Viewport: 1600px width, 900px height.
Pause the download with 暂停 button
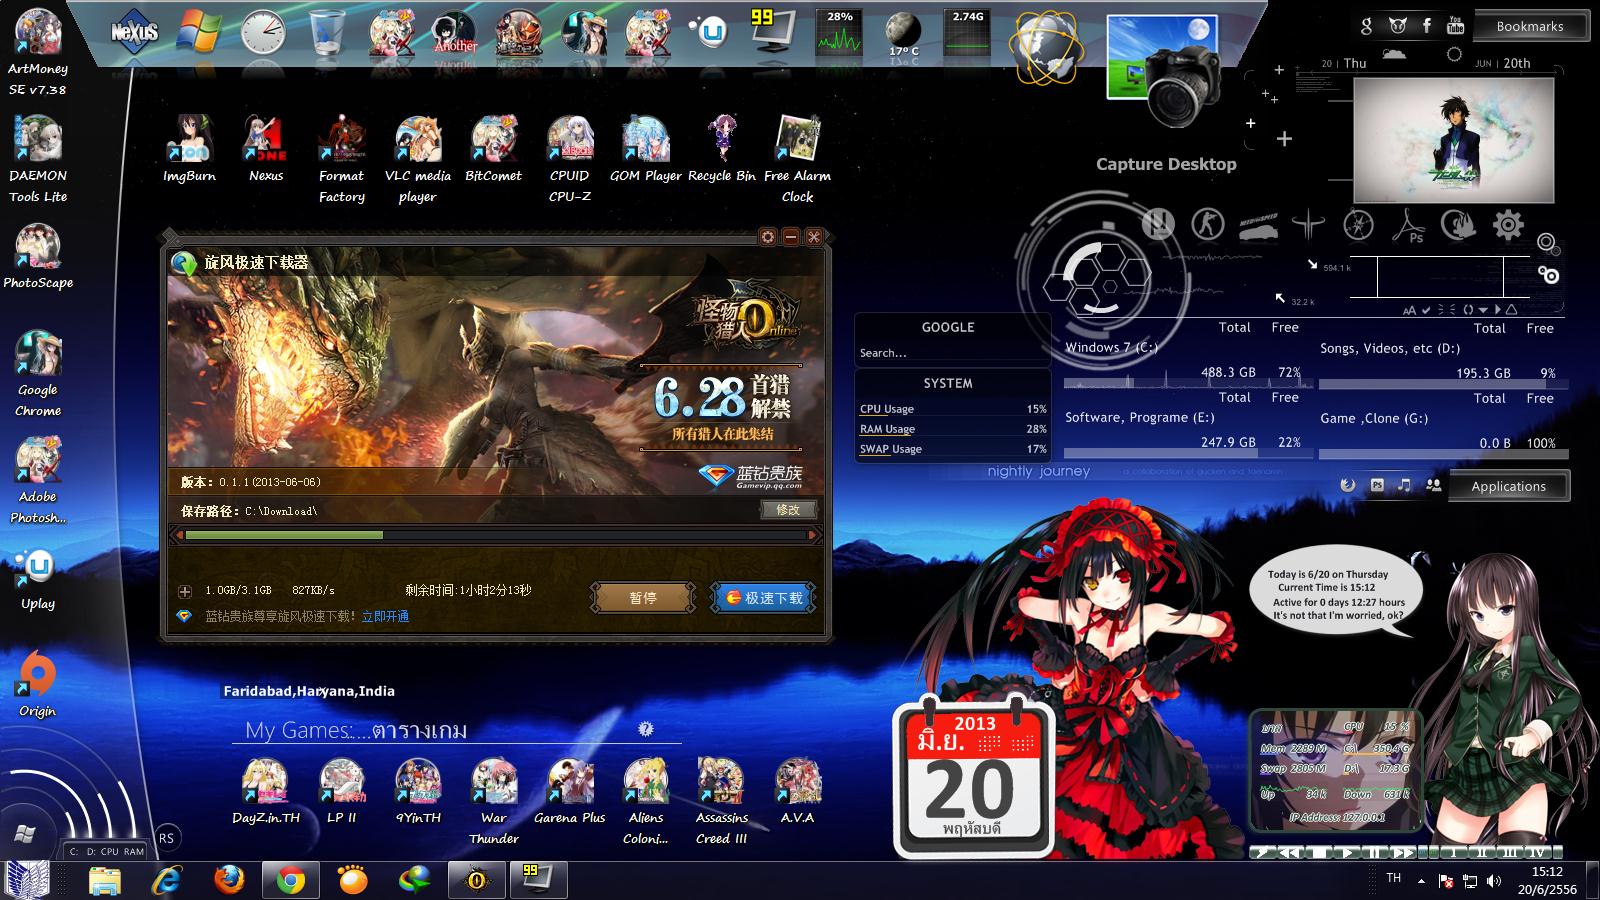pyautogui.click(x=643, y=598)
